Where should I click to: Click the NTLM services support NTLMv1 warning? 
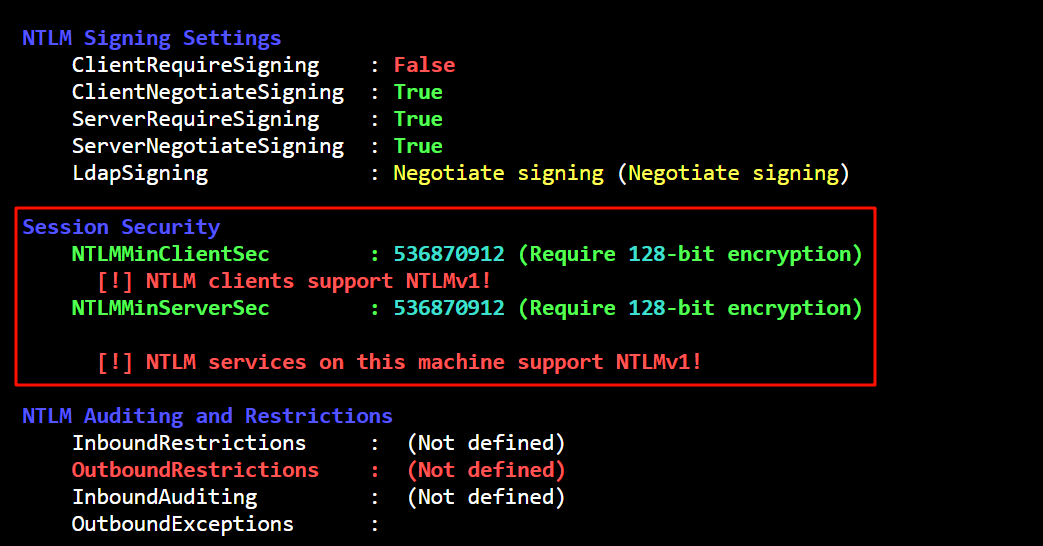(400, 362)
